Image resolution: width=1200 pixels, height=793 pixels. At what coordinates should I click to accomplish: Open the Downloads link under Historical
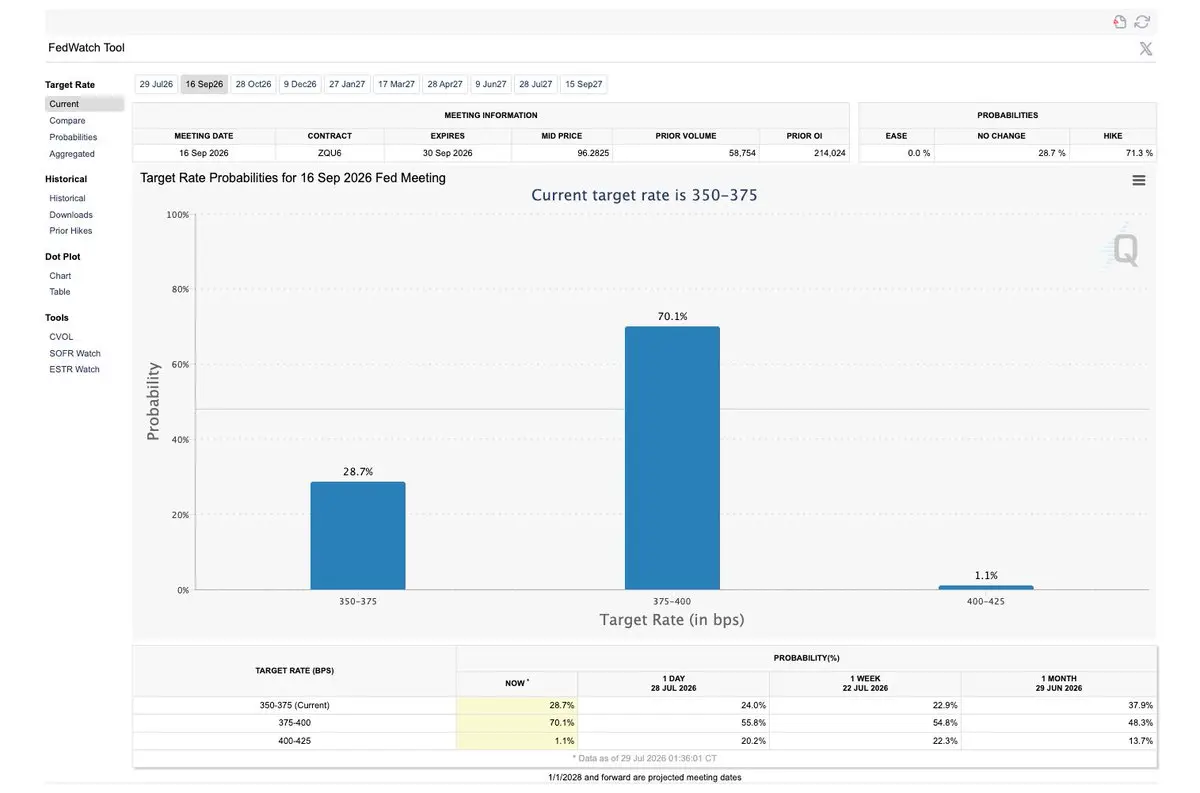click(71, 215)
